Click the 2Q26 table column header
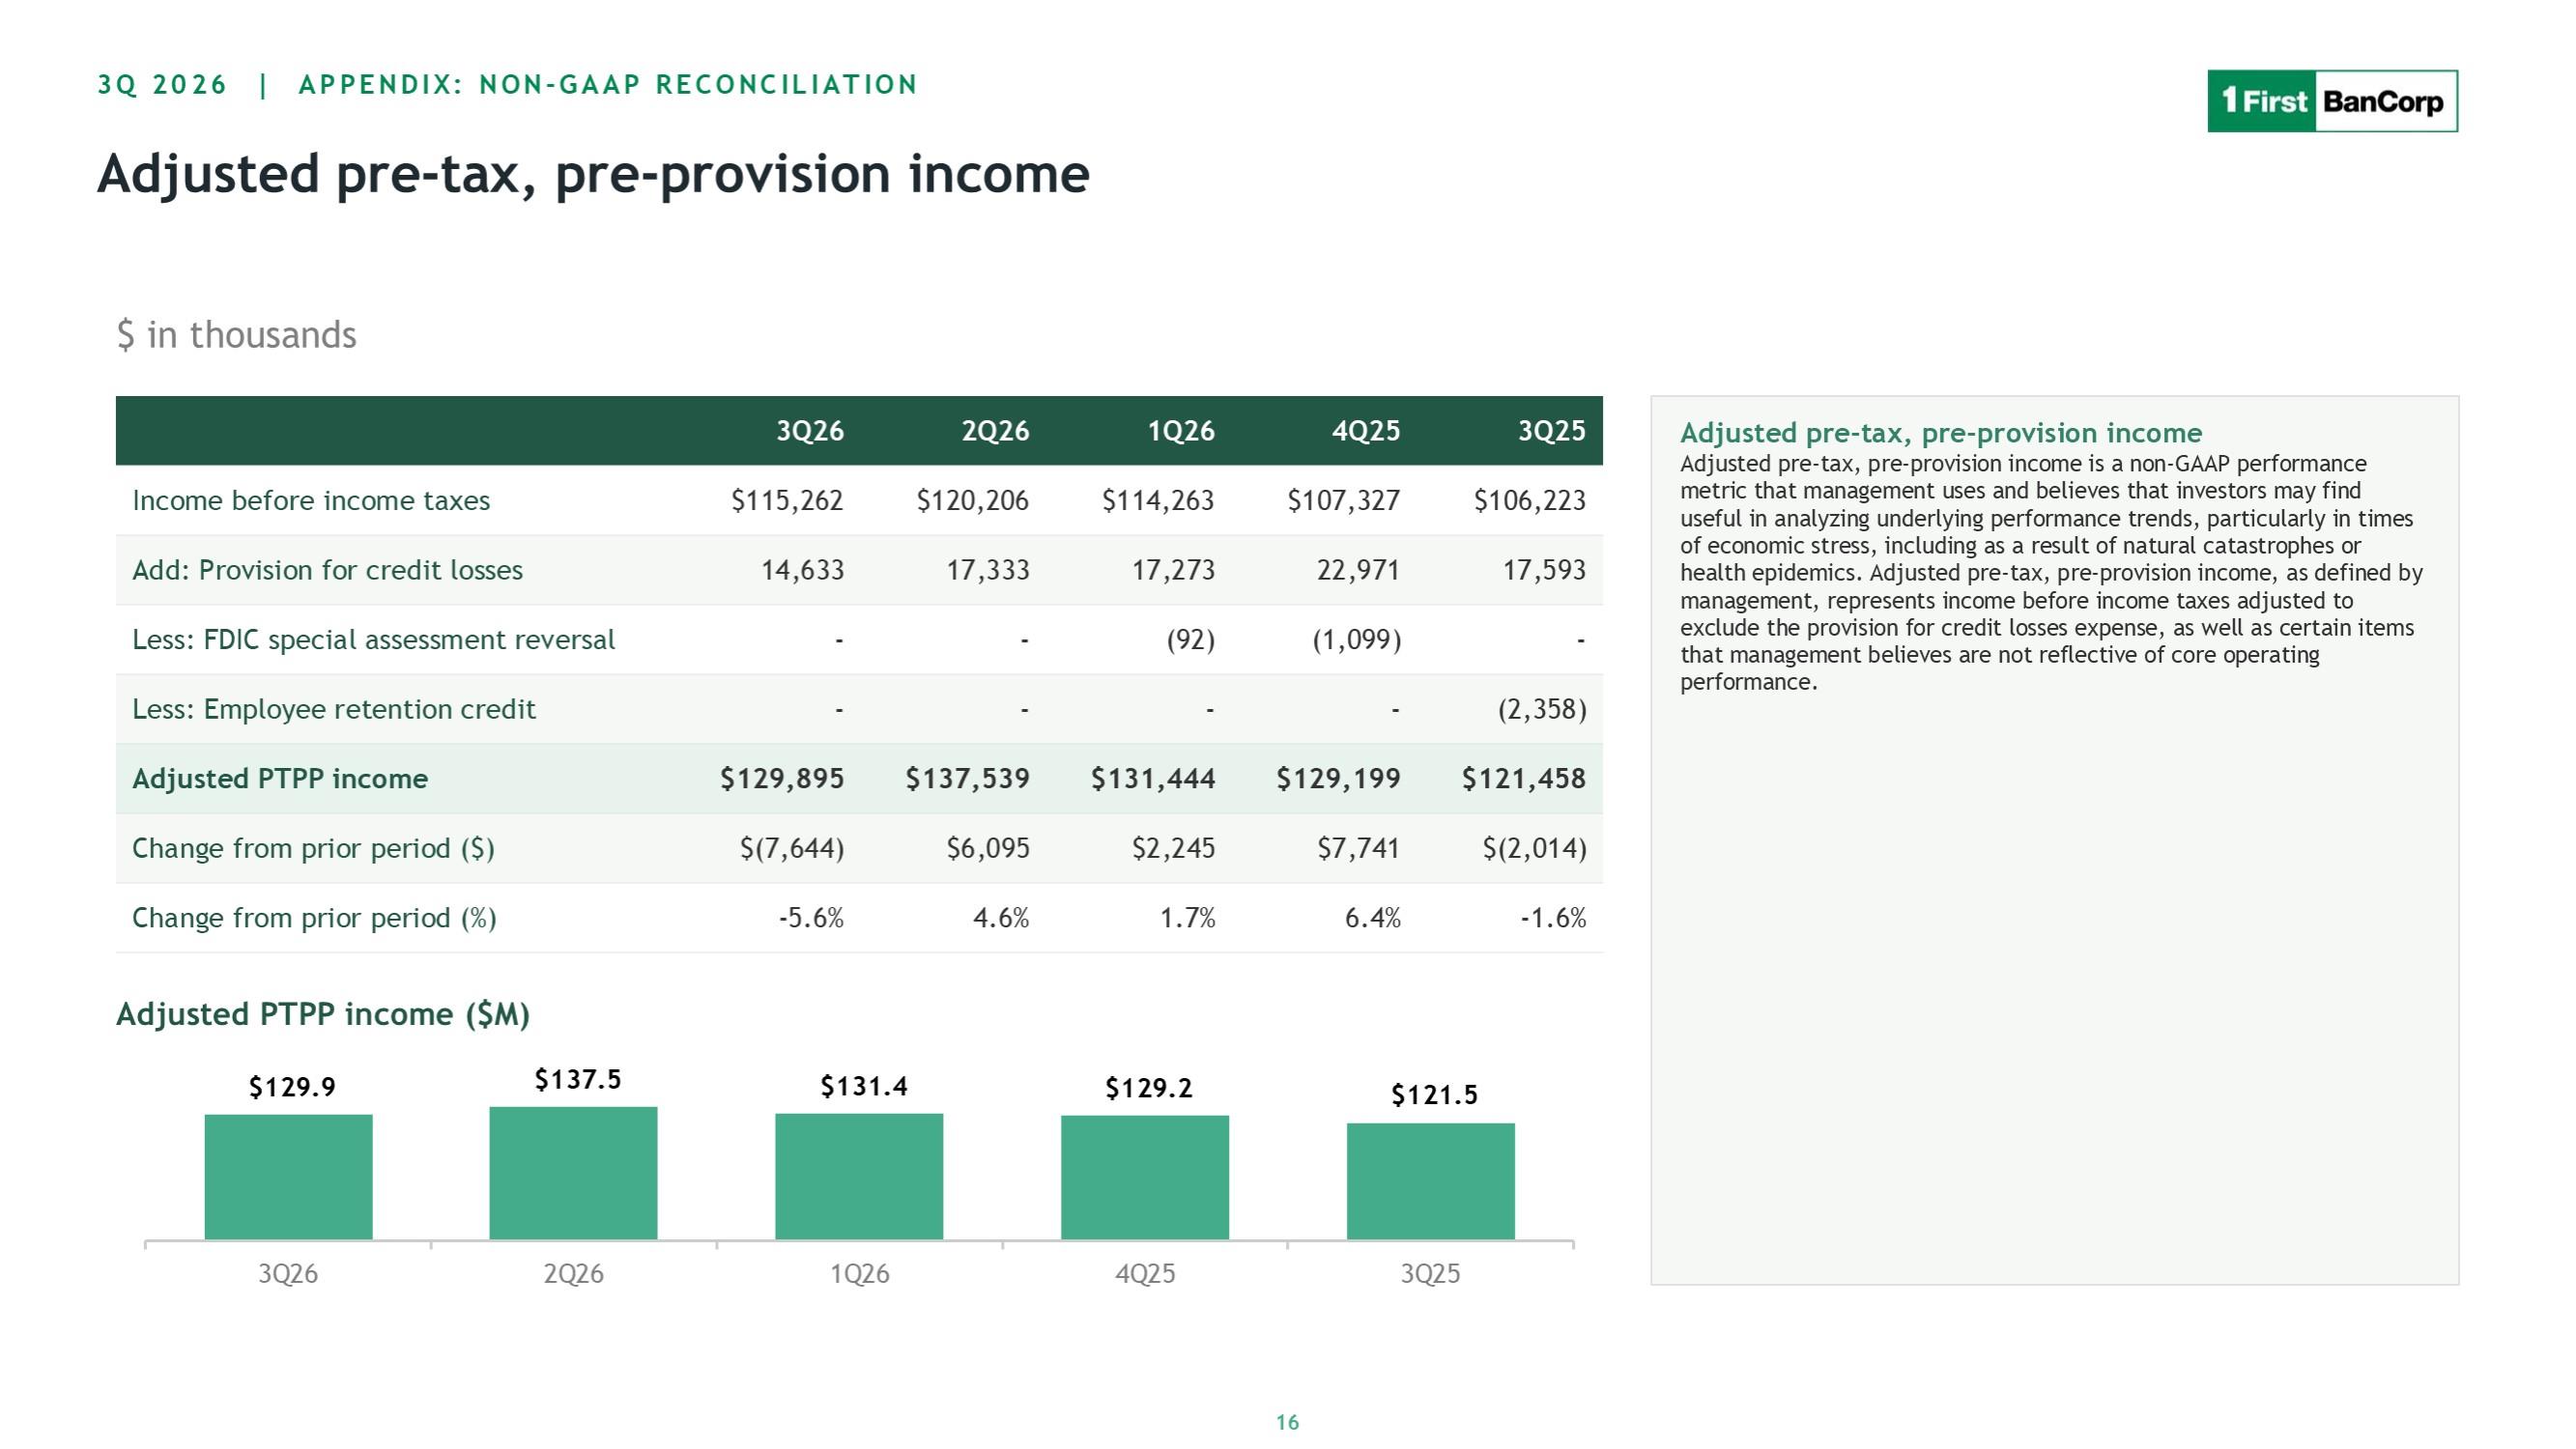This screenshot has height=1449, width=2576. 995,431
